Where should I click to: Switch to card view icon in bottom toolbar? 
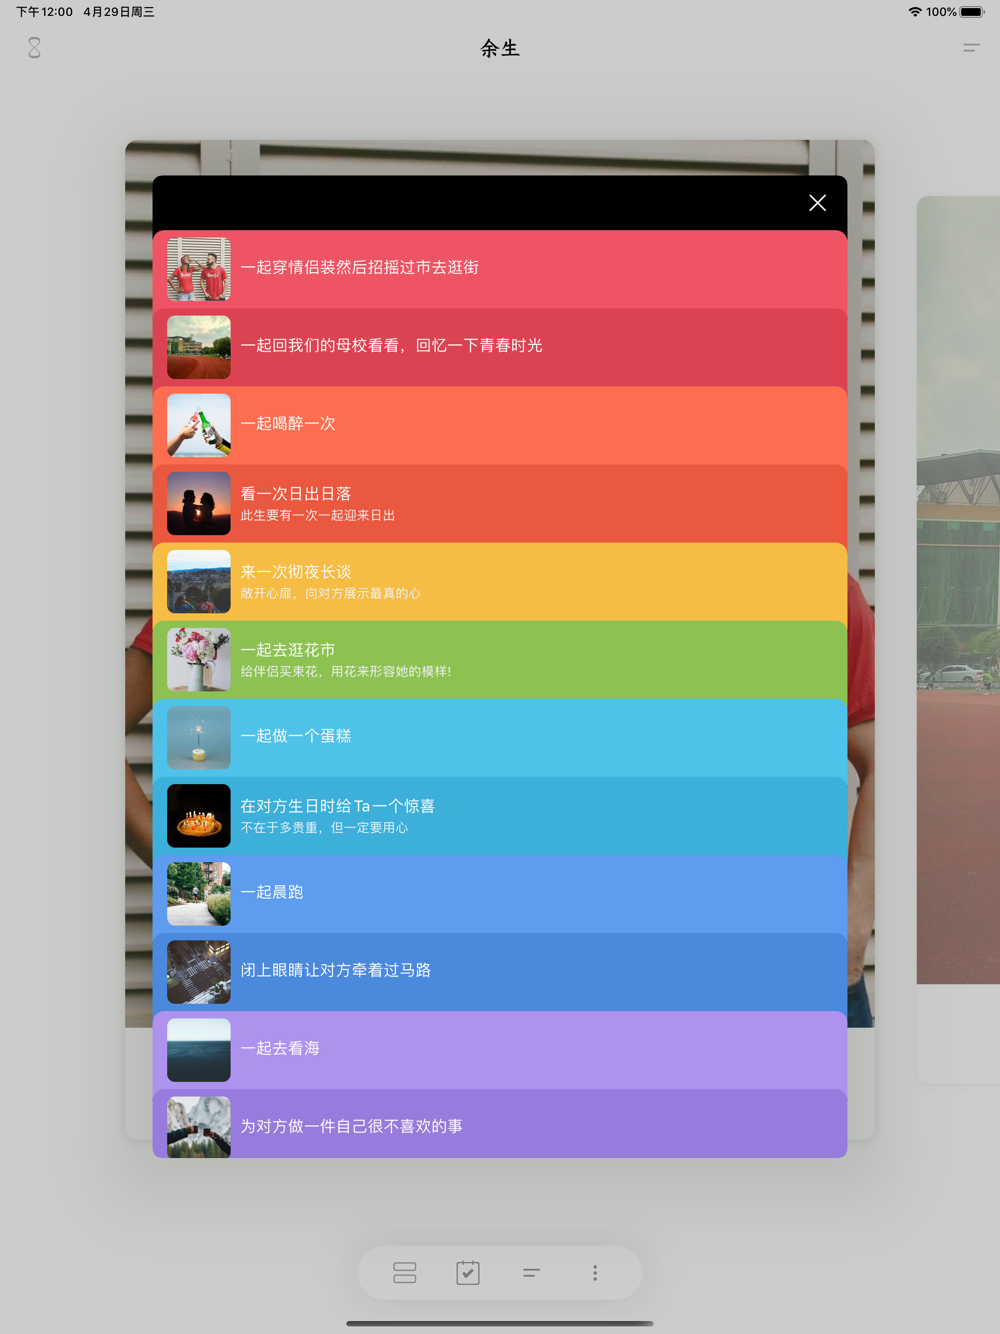tap(405, 1273)
